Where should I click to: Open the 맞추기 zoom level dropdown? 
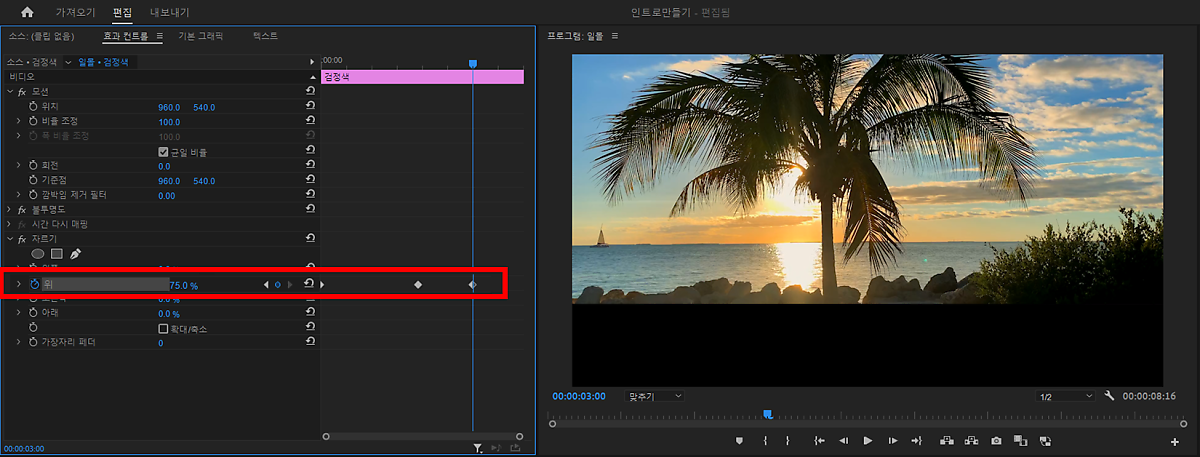654,396
